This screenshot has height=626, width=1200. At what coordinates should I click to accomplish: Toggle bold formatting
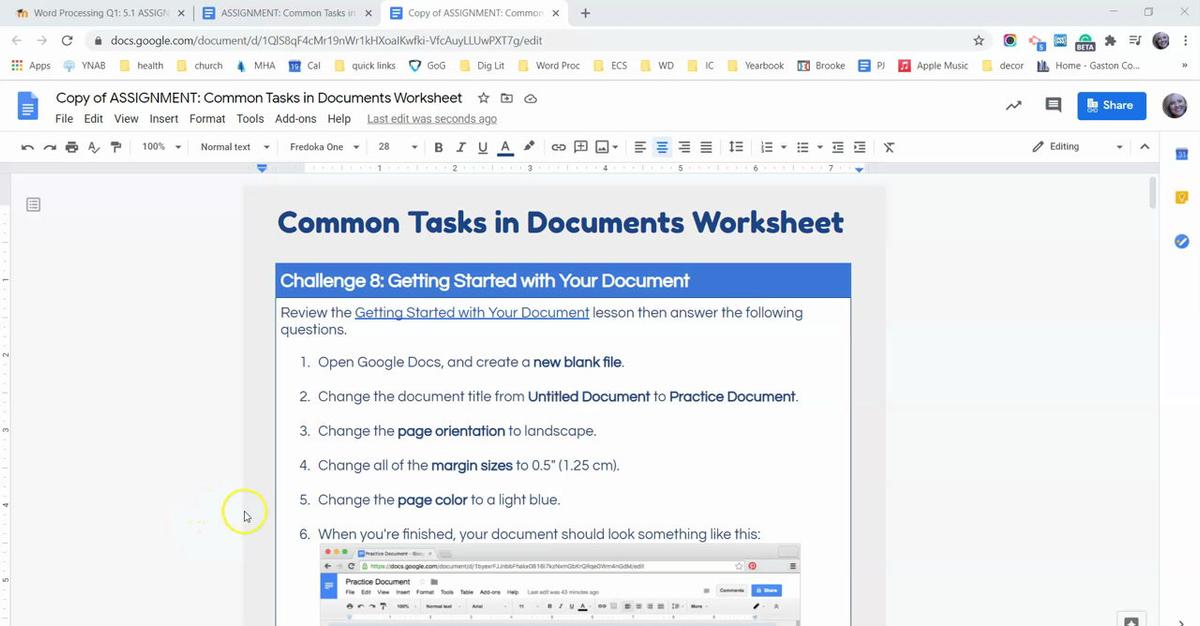pos(438,147)
